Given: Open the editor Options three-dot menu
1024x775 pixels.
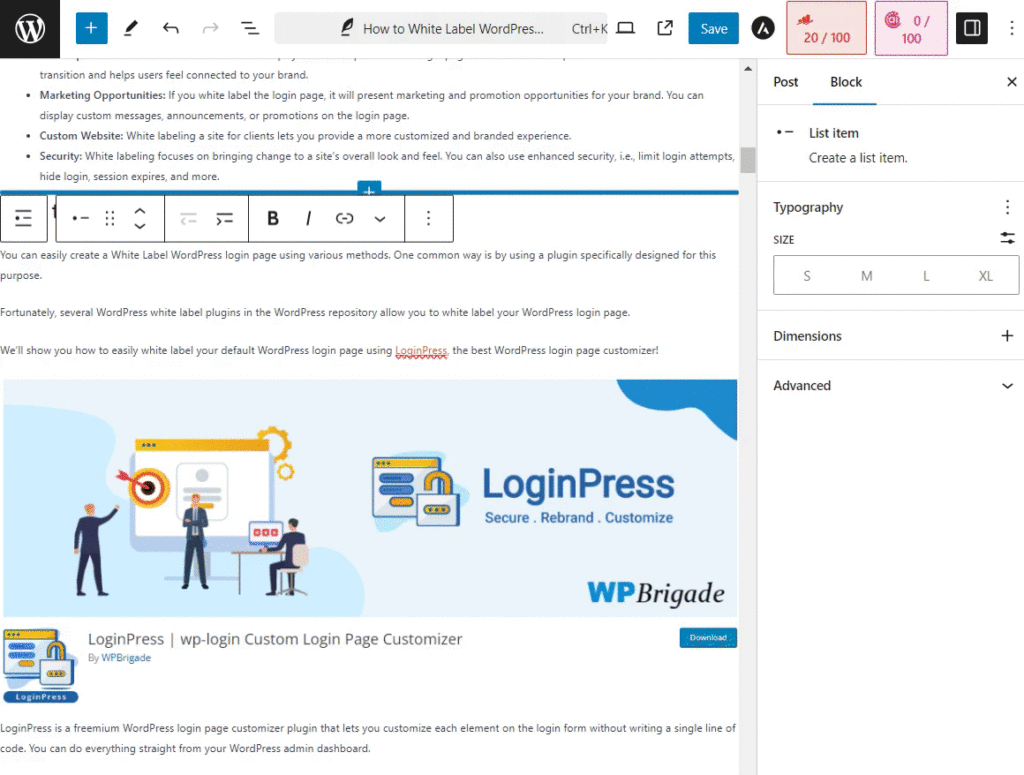Looking at the screenshot, I should [1011, 28].
